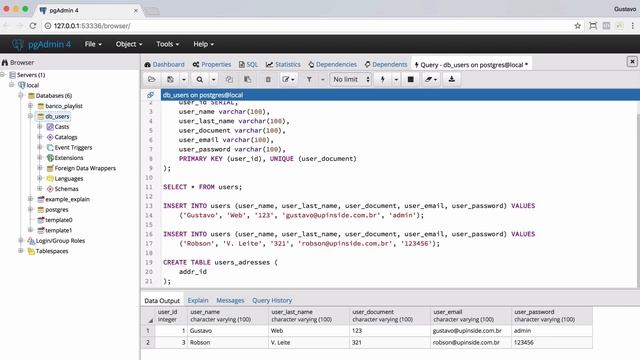640x360 pixels.
Task: Collapse the Databases (6) node
Action: click(21, 96)
